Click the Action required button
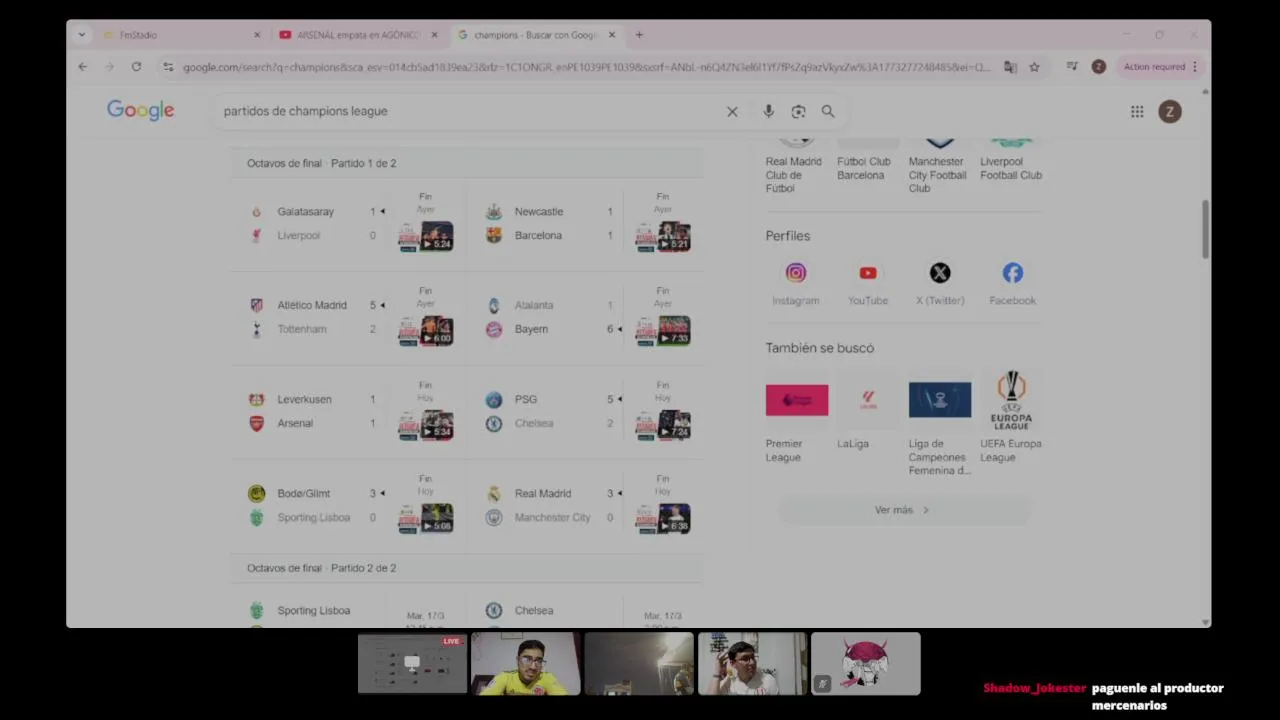The height and width of the screenshot is (720, 1280). pyautogui.click(x=1160, y=67)
